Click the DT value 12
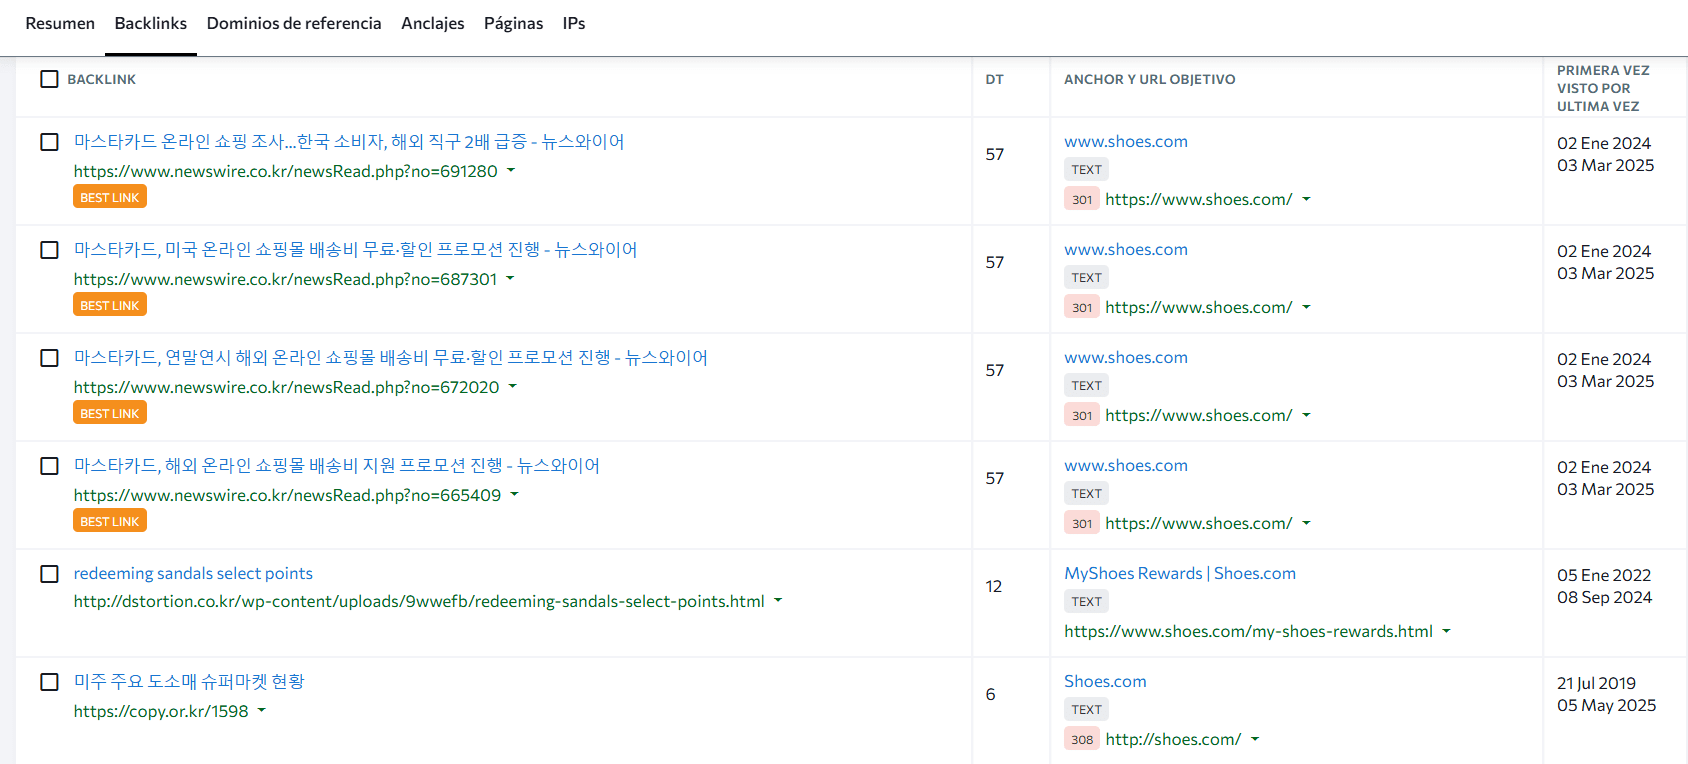The height and width of the screenshot is (764, 1688). 994,586
